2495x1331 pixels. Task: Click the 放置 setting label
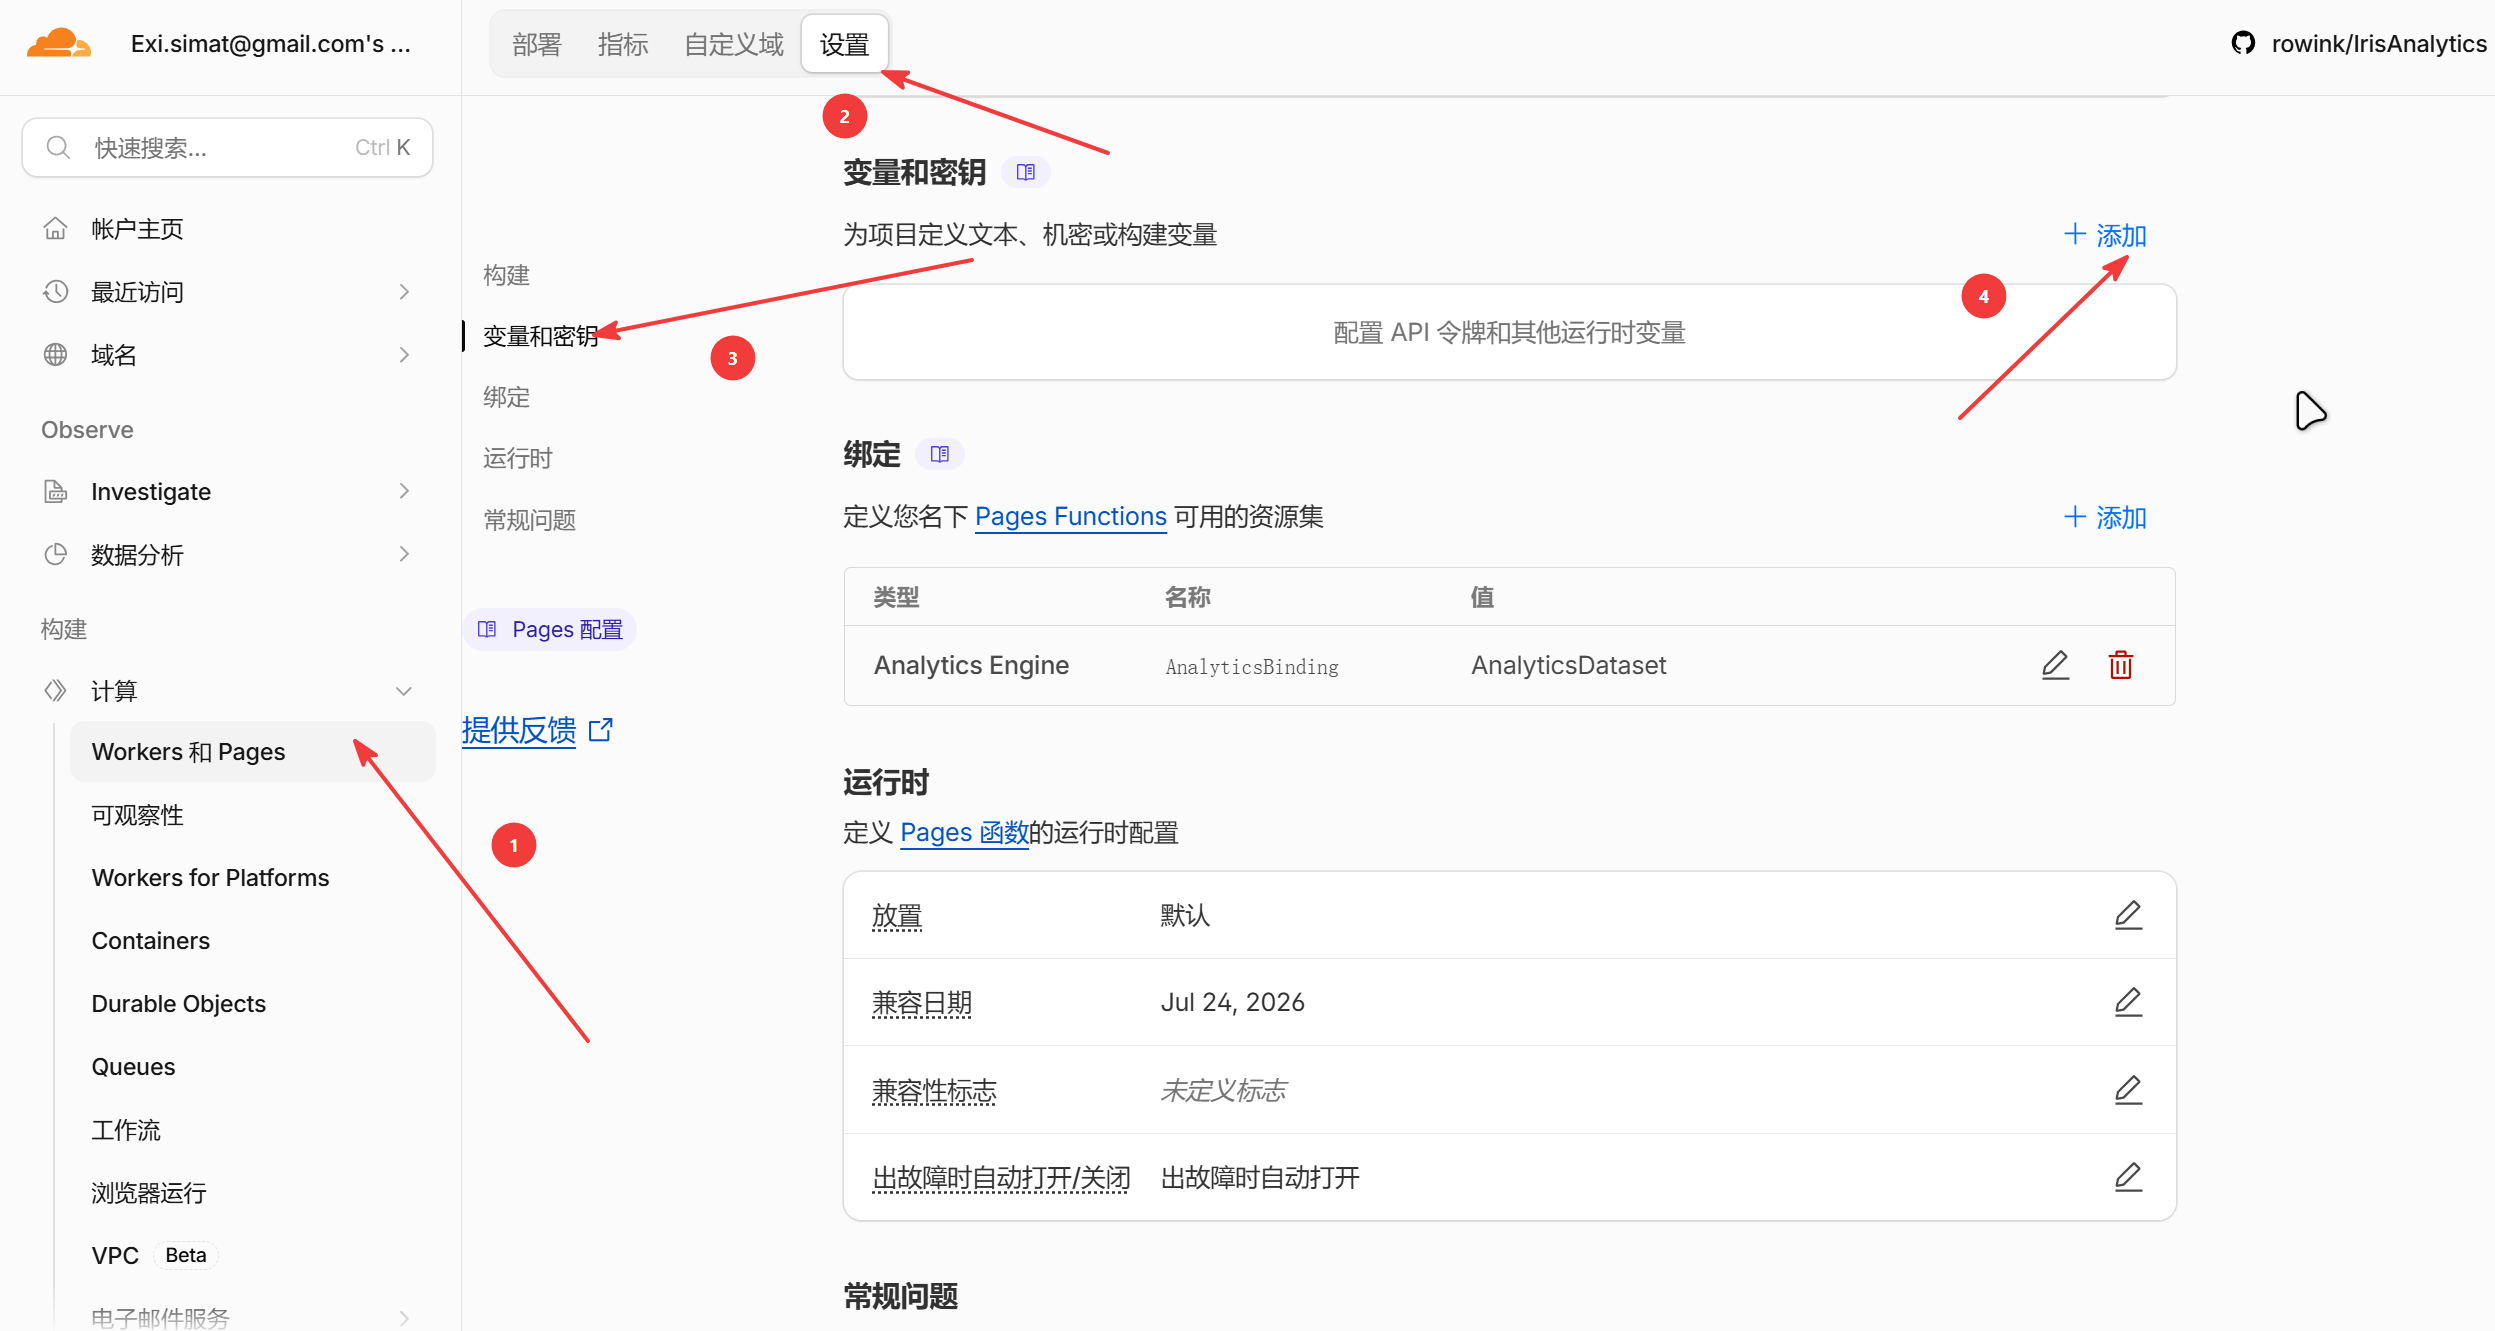[x=897, y=915]
